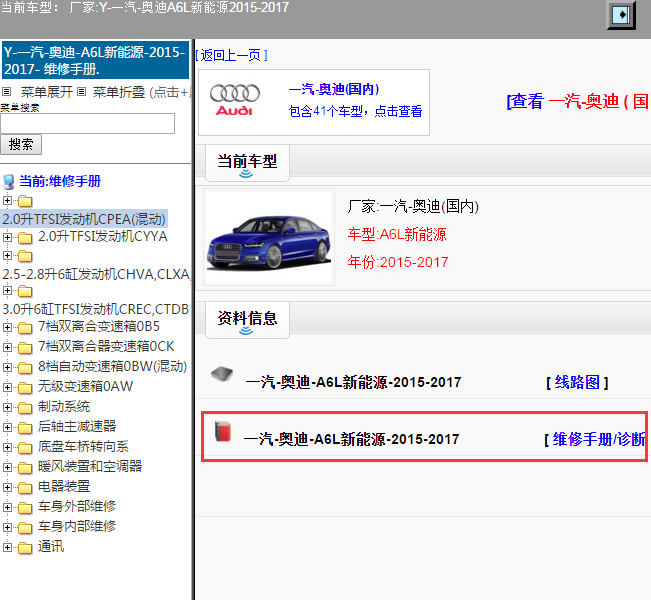Click folder icon above 2.0升TFSI发动机CPEA(混动)
This screenshot has width=651, height=600.
tap(25, 201)
